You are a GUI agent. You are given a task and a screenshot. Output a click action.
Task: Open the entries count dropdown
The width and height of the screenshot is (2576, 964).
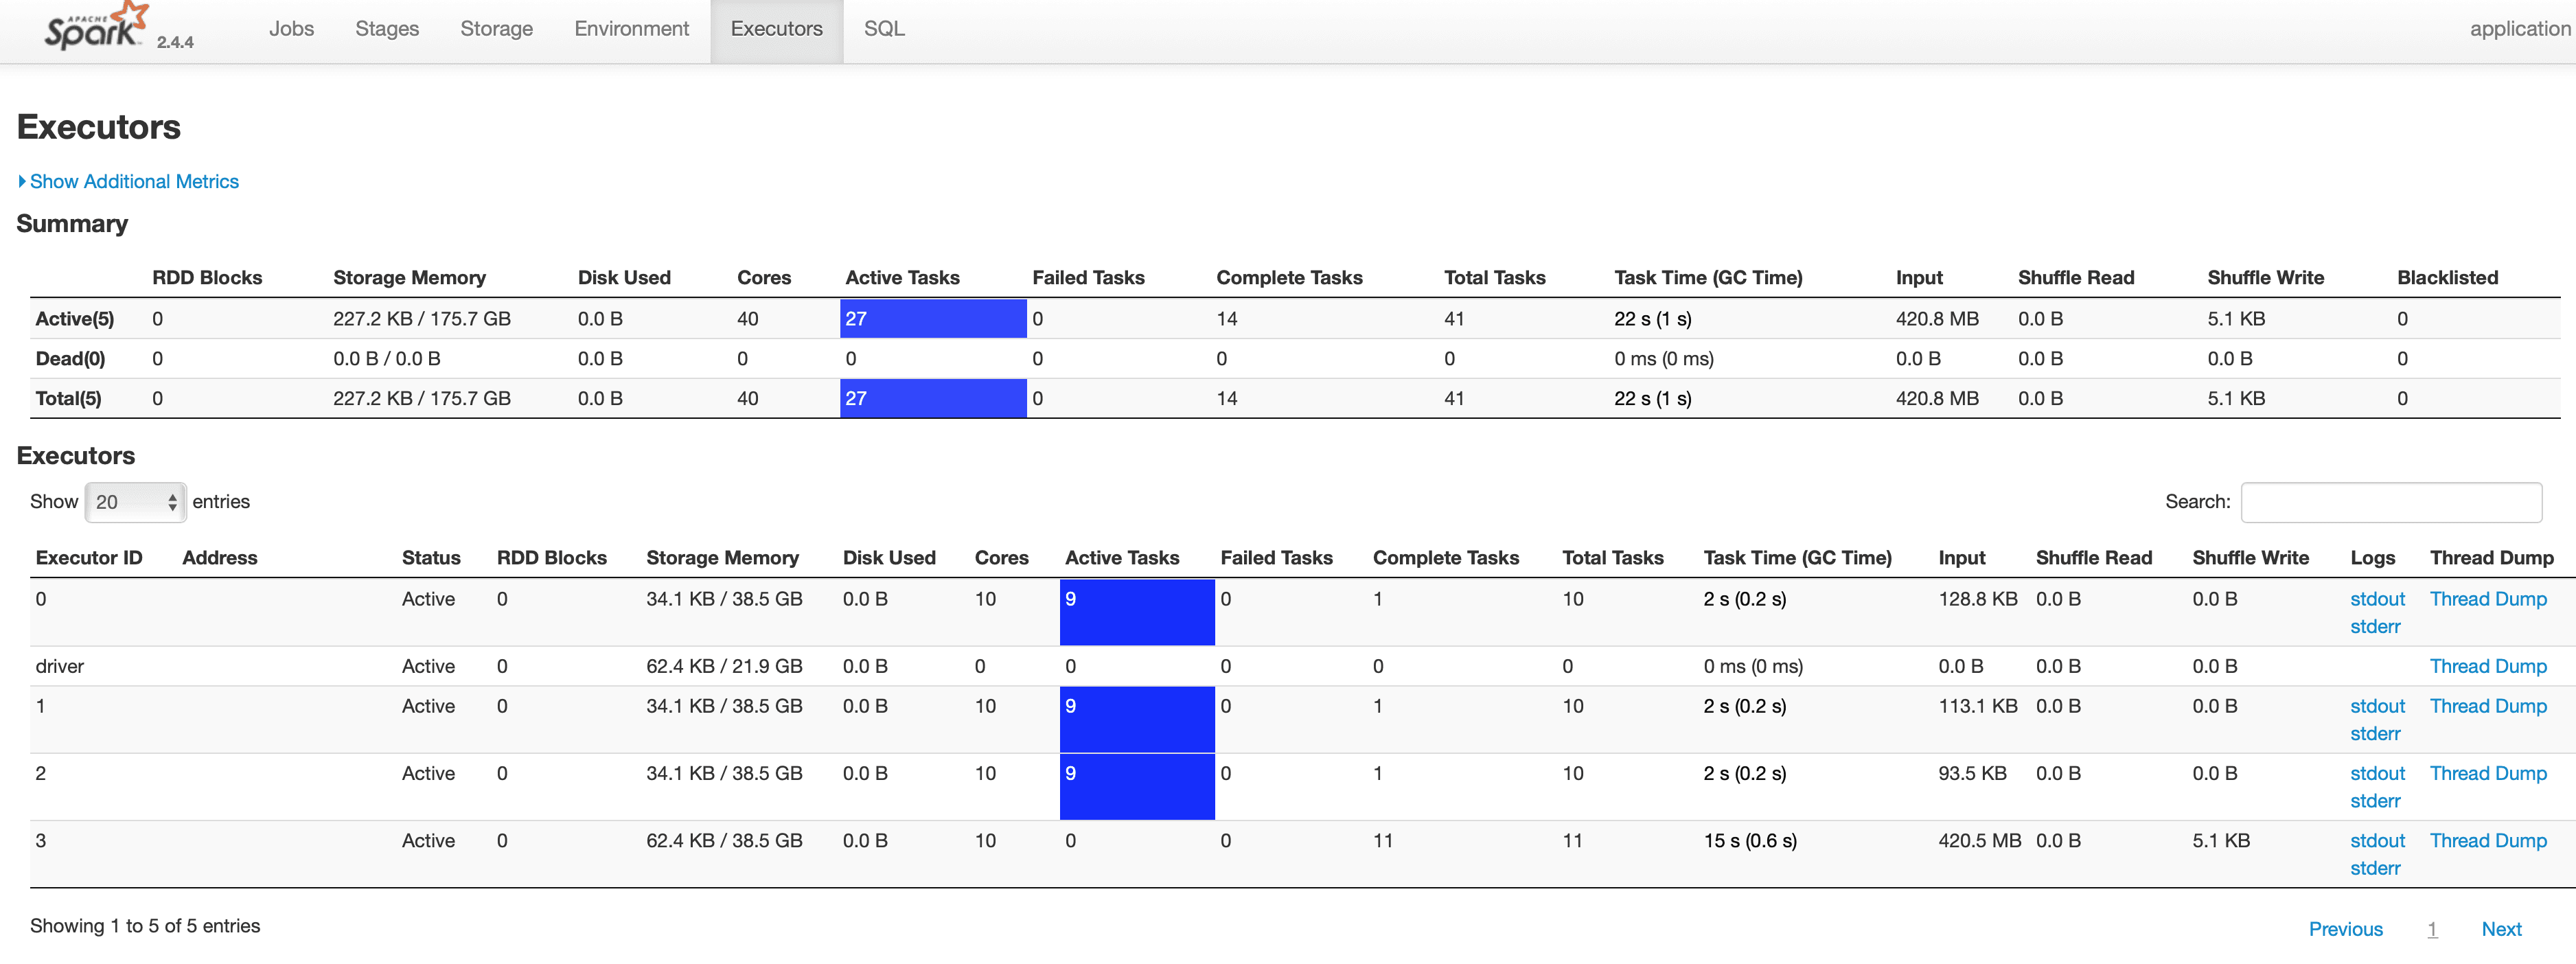135,502
